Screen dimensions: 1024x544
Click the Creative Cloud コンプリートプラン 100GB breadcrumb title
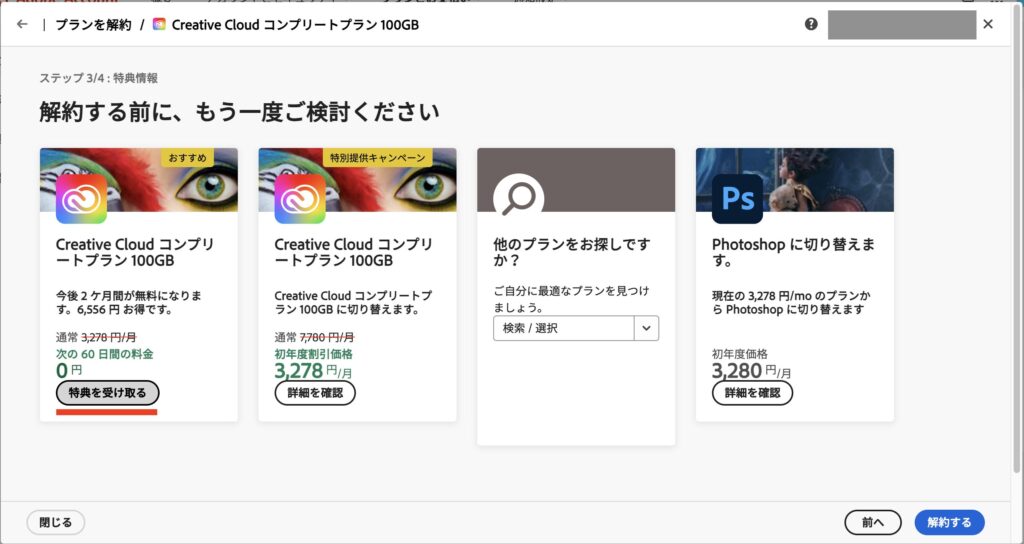pos(295,24)
